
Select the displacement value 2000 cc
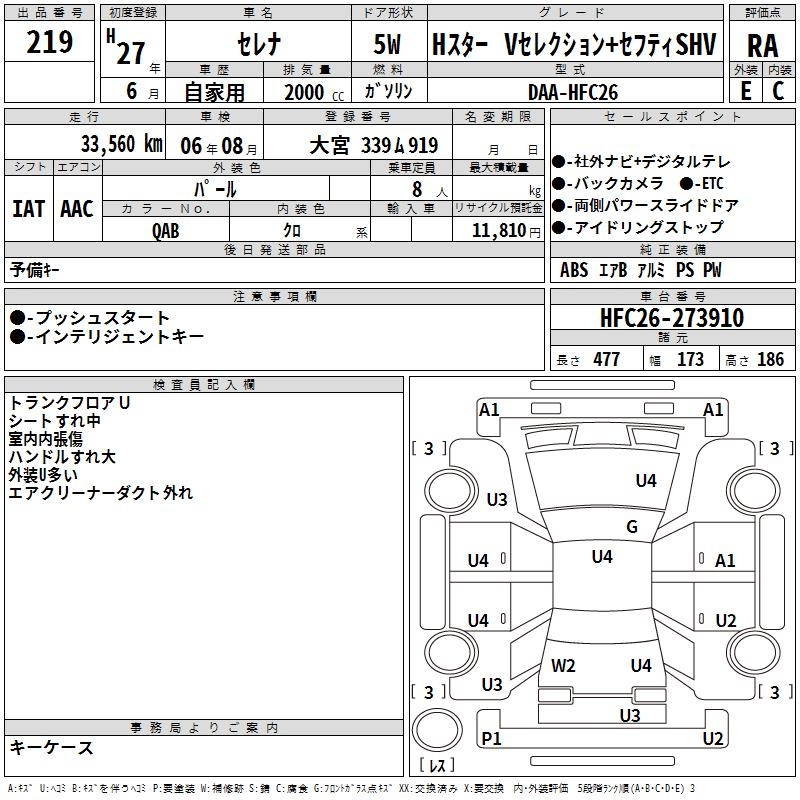(314, 93)
